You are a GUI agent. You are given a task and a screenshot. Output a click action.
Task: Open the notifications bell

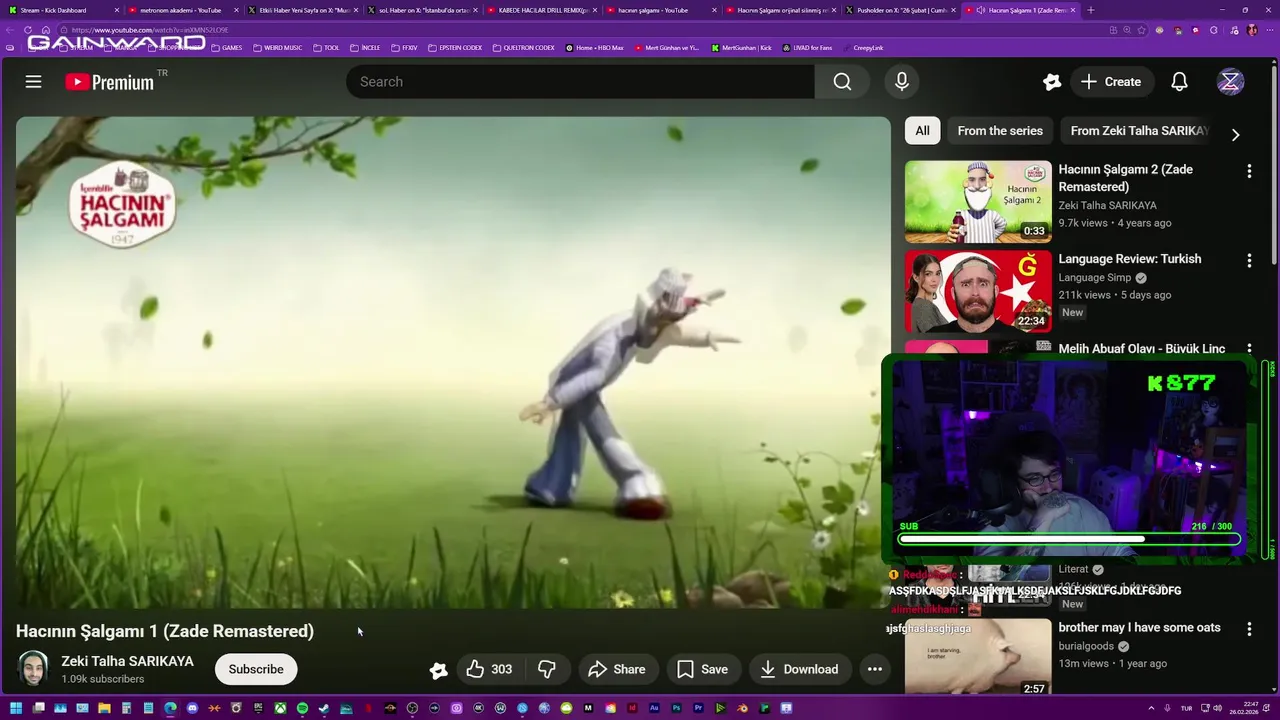(x=1179, y=82)
